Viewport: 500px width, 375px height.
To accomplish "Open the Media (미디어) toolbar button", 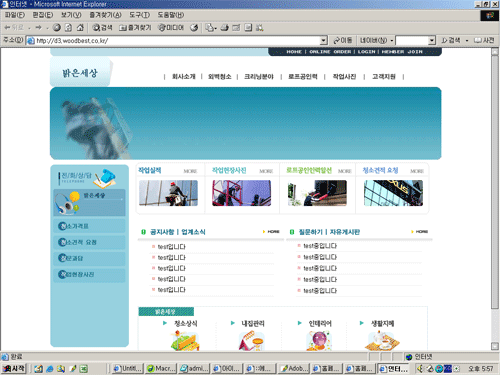I will (171, 28).
